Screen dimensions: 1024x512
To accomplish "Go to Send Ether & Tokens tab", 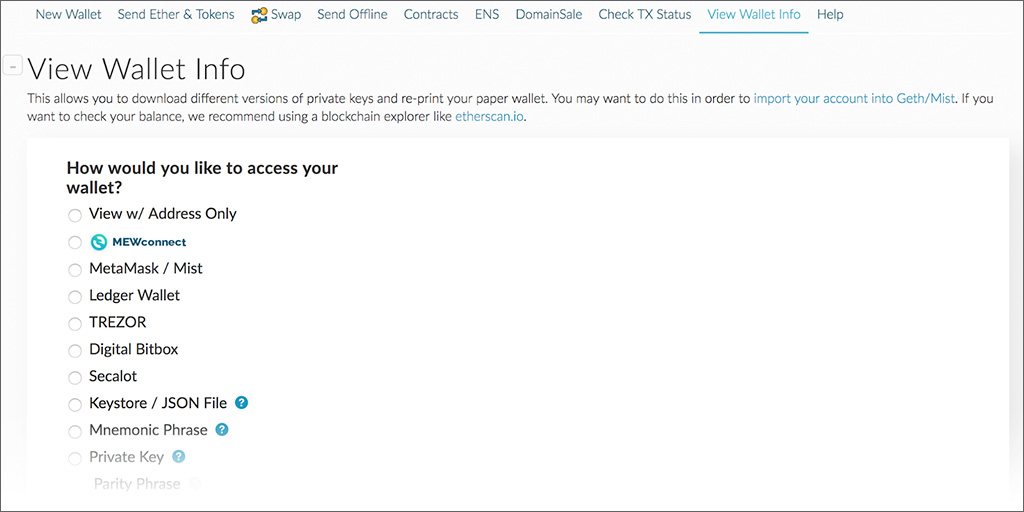I will click(x=176, y=14).
